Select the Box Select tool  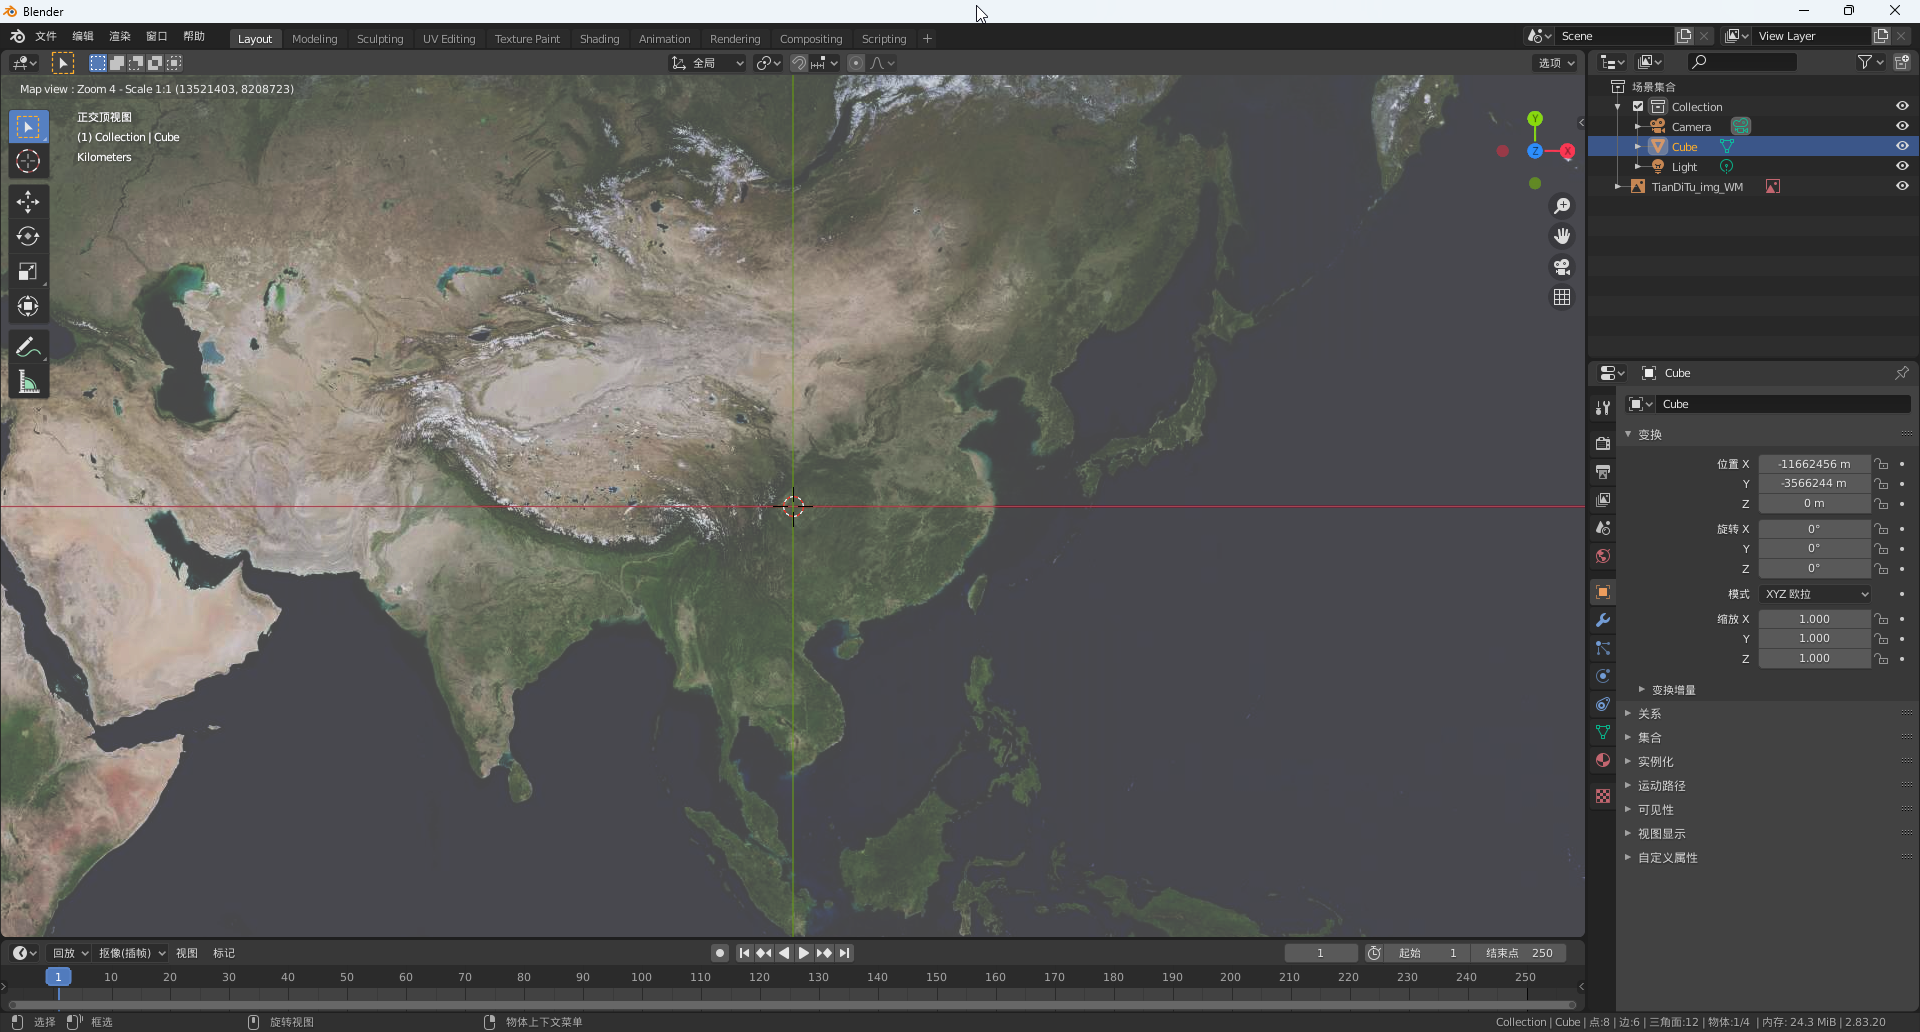(x=28, y=127)
